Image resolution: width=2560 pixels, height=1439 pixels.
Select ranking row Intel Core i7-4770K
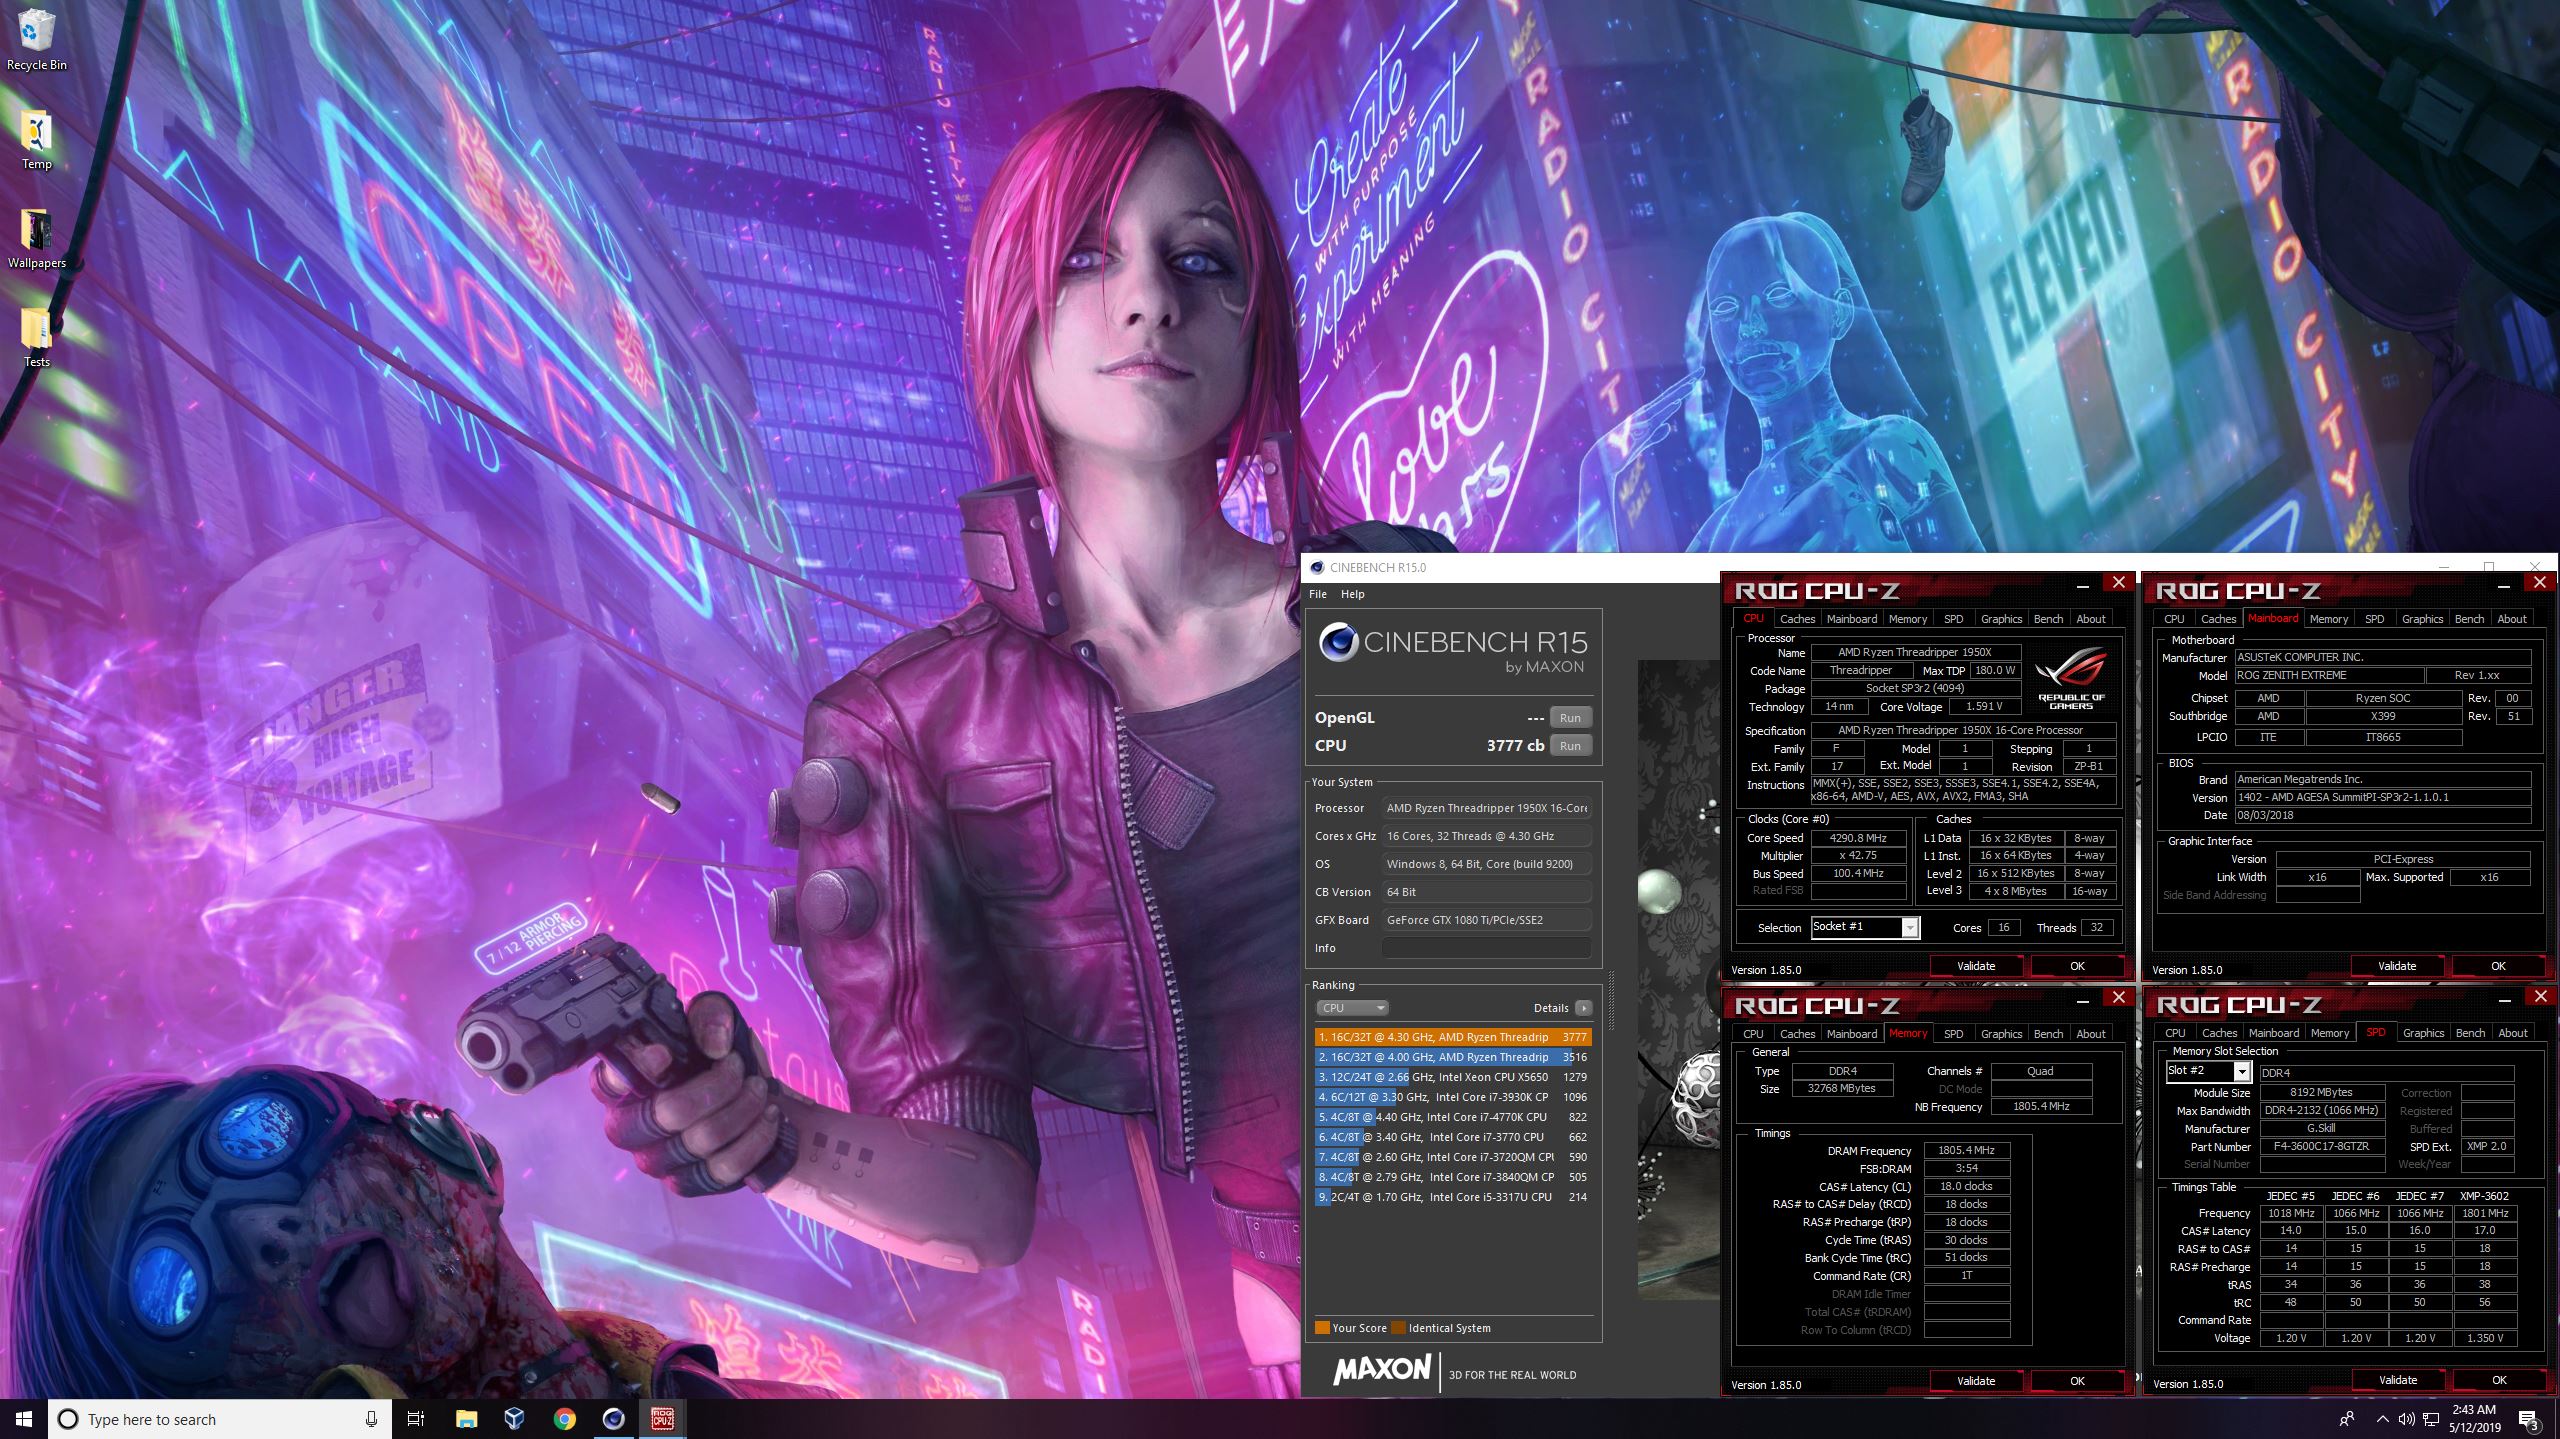(1453, 1117)
